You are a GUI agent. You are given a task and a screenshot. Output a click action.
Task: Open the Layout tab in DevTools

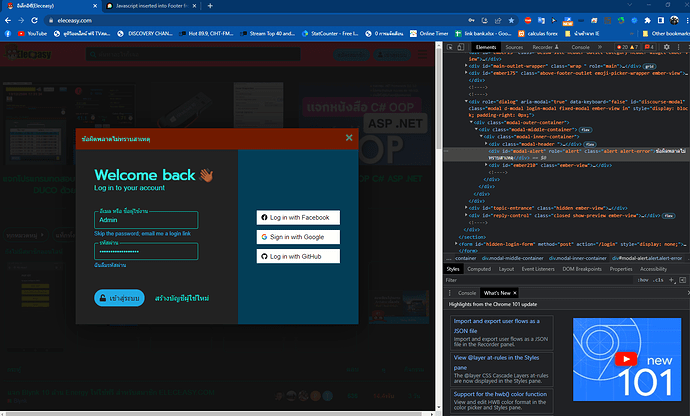[x=506, y=269]
